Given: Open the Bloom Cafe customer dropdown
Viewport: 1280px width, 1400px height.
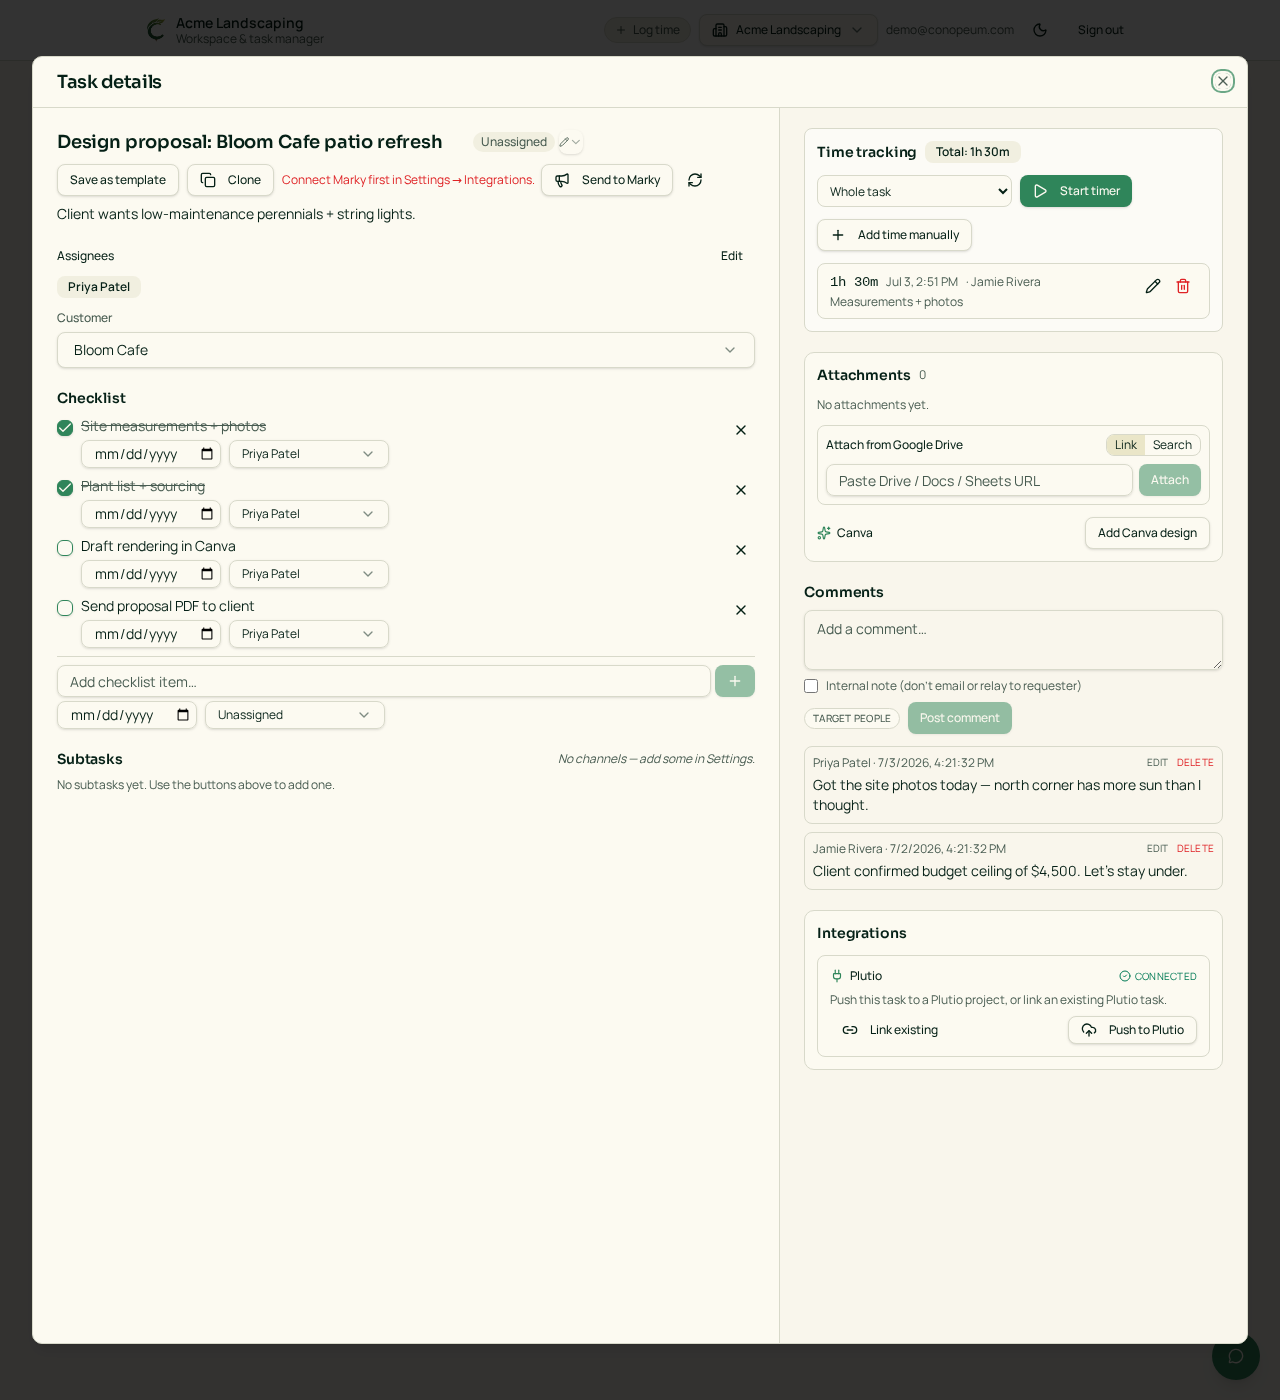Looking at the screenshot, I should (x=406, y=350).
